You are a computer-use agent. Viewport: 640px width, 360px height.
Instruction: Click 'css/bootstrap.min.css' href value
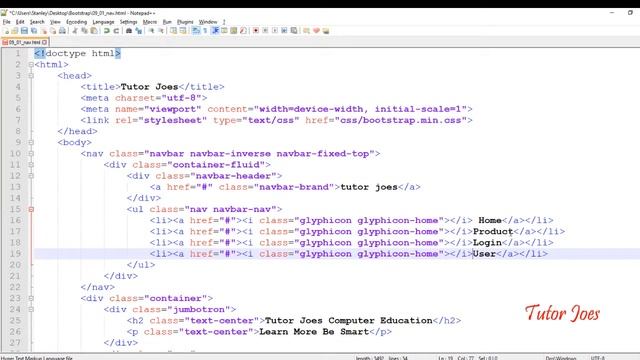[x=401, y=120]
